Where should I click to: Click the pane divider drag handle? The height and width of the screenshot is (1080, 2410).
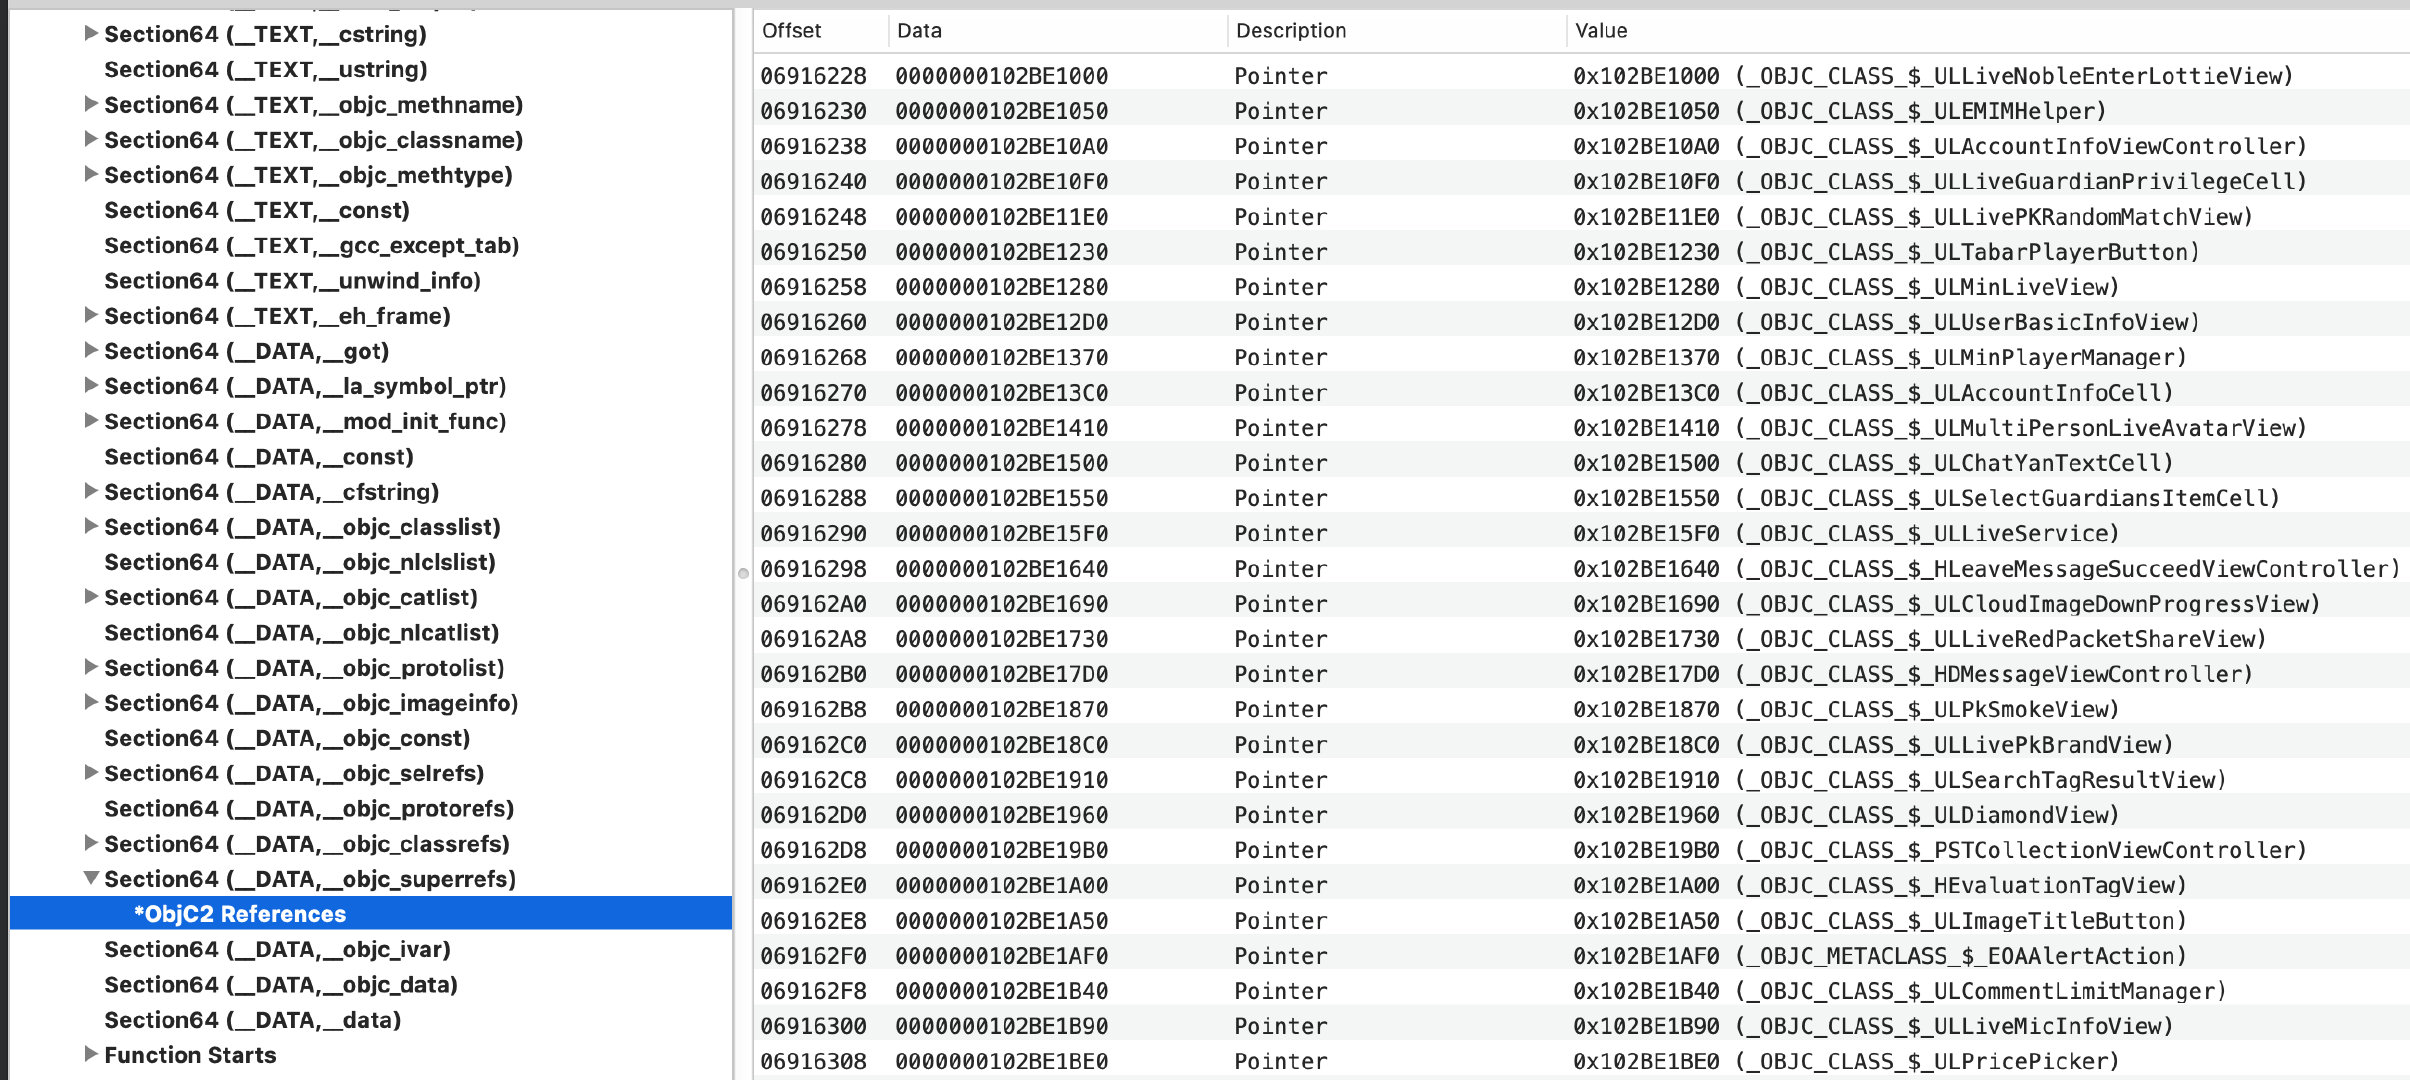[743, 573]
